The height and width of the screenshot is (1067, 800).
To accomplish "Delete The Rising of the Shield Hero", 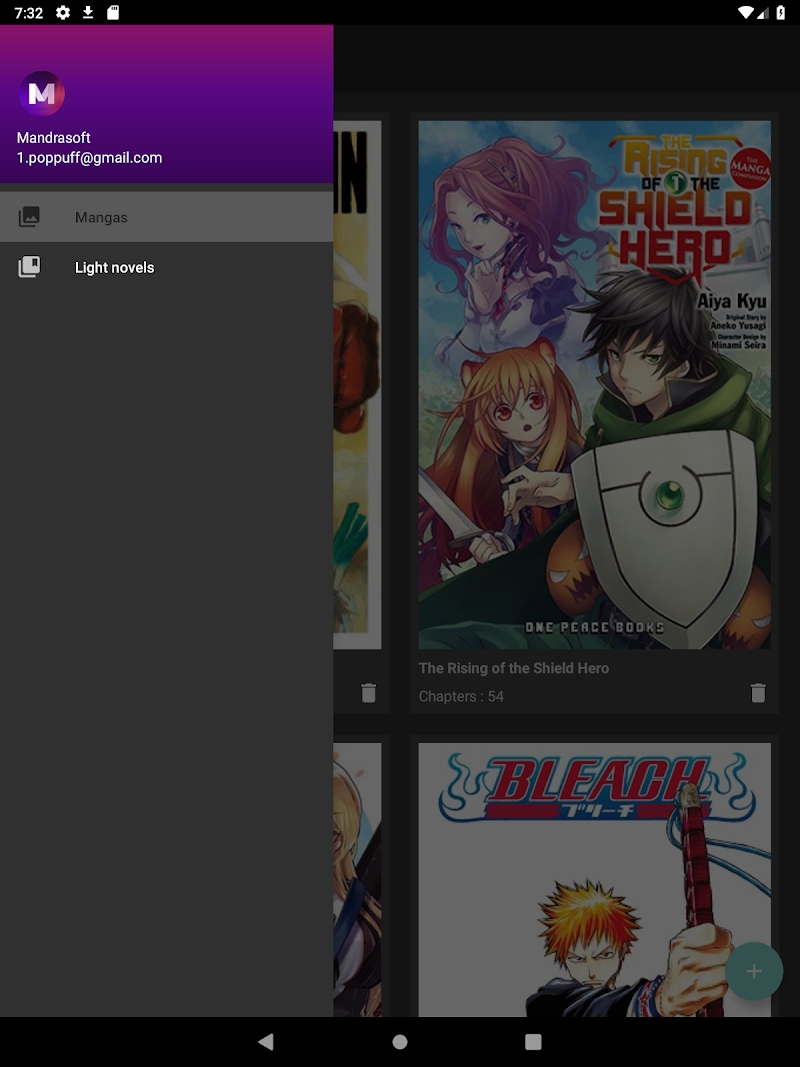I will coord(758,693).
